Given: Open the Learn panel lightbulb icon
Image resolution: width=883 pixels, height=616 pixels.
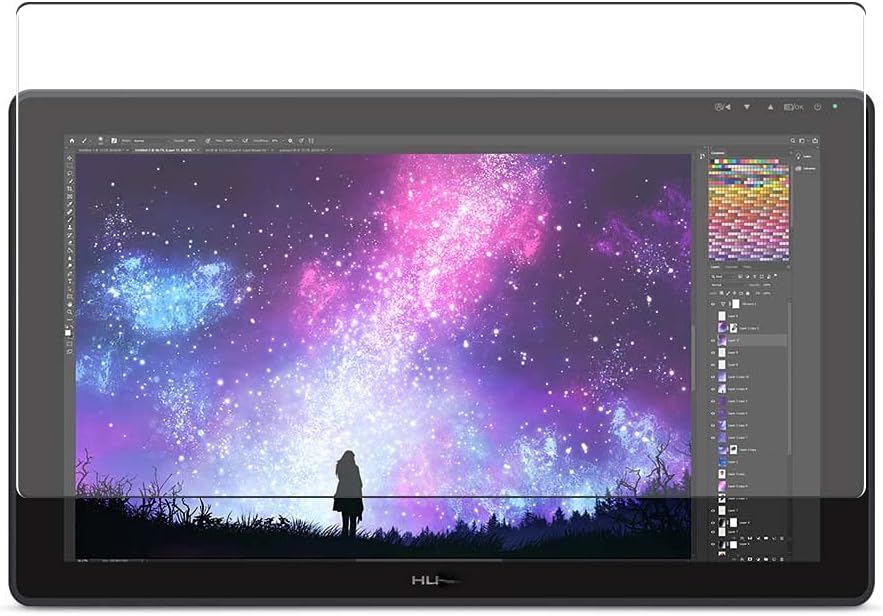Looking at the screenshot, I should [x=799, y=157].
